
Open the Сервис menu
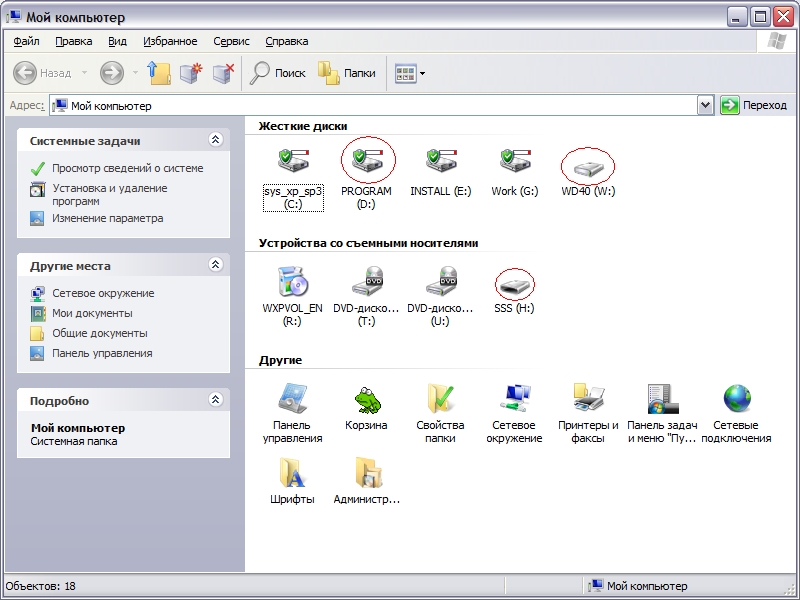(231, 41)
